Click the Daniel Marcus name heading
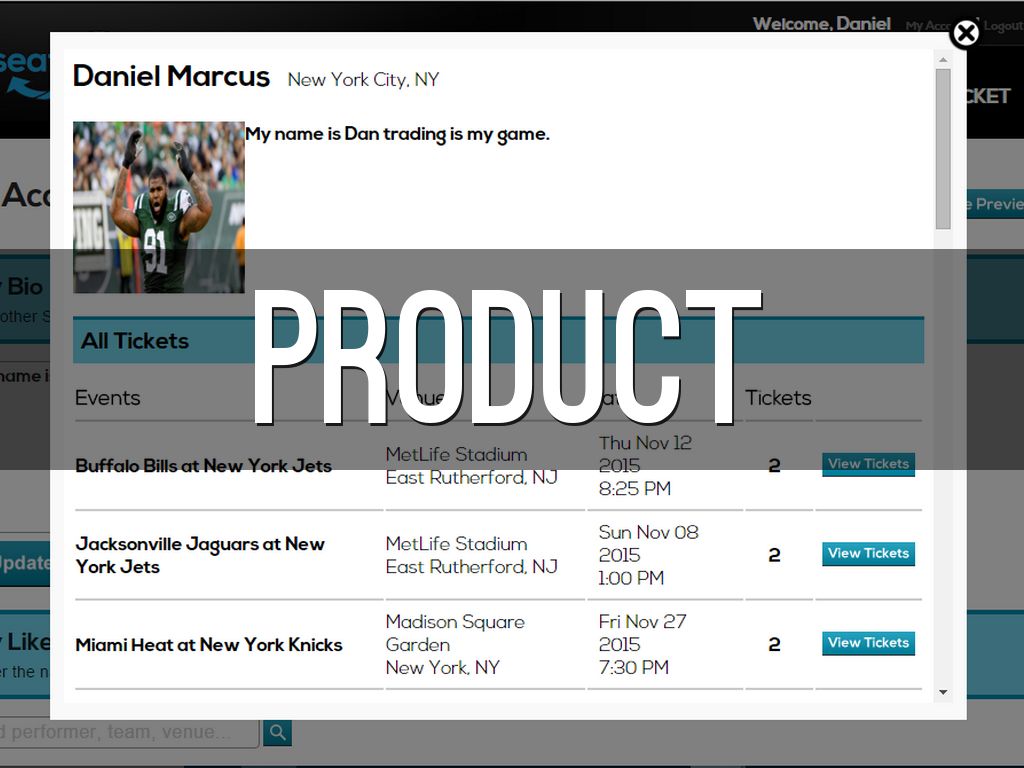Image resolution: width=1024 pixels, height=768 pixels. tap(171, 77)
